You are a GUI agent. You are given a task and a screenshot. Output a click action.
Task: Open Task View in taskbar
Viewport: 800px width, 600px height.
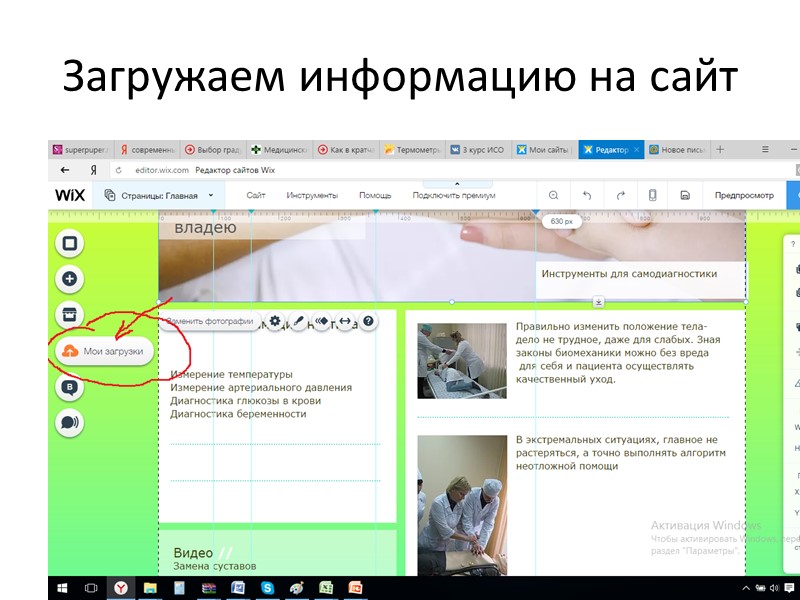coord(91,588)
